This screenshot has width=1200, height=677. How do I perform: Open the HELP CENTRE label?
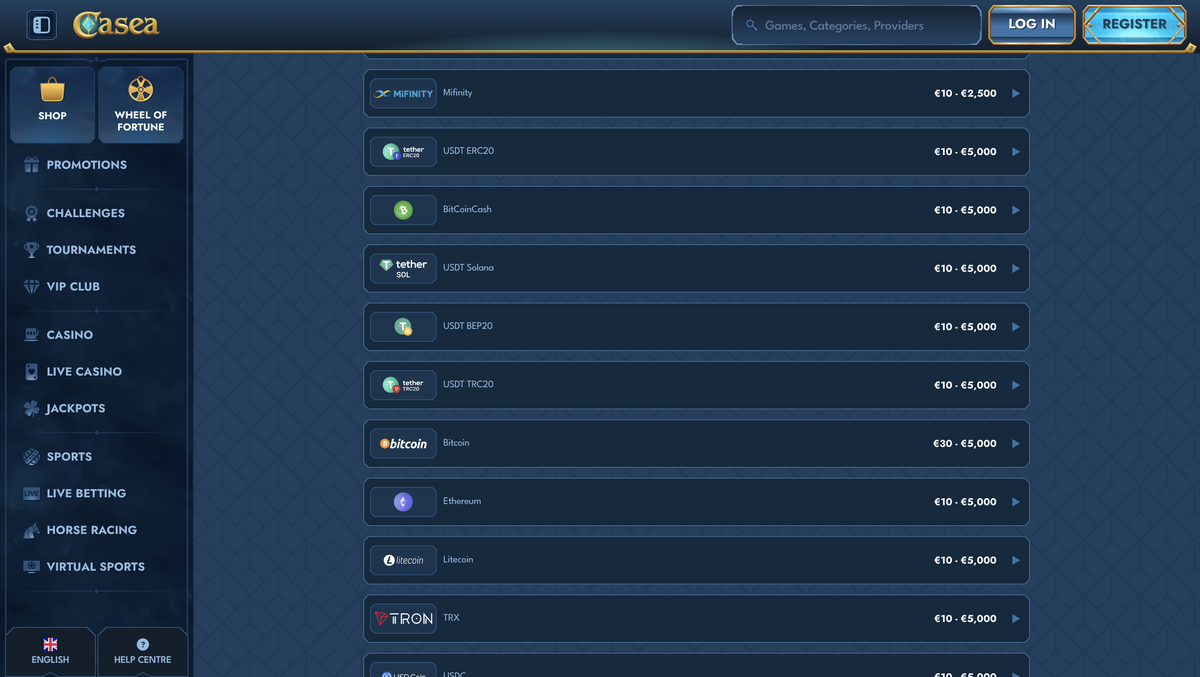click(x=142, y=660)
